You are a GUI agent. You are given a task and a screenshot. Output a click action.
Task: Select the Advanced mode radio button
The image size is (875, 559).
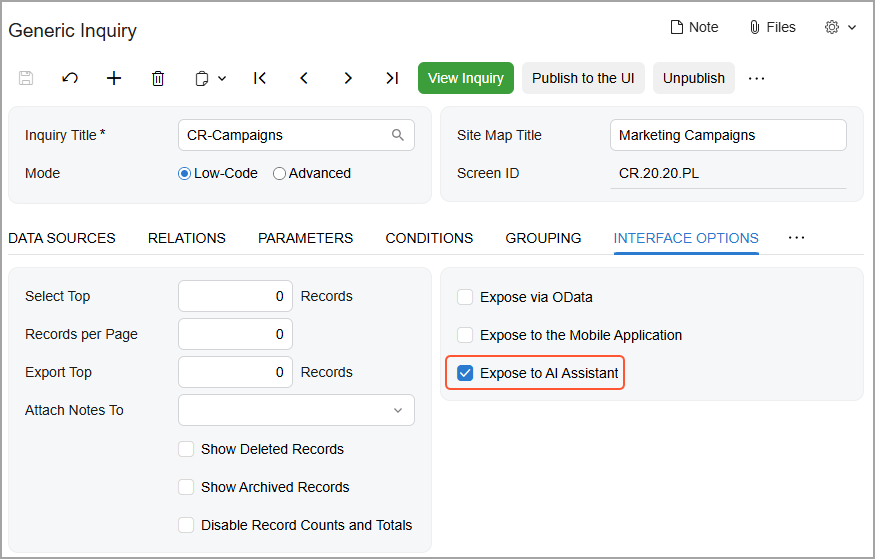pyautogui.click(x=279, y=174)
